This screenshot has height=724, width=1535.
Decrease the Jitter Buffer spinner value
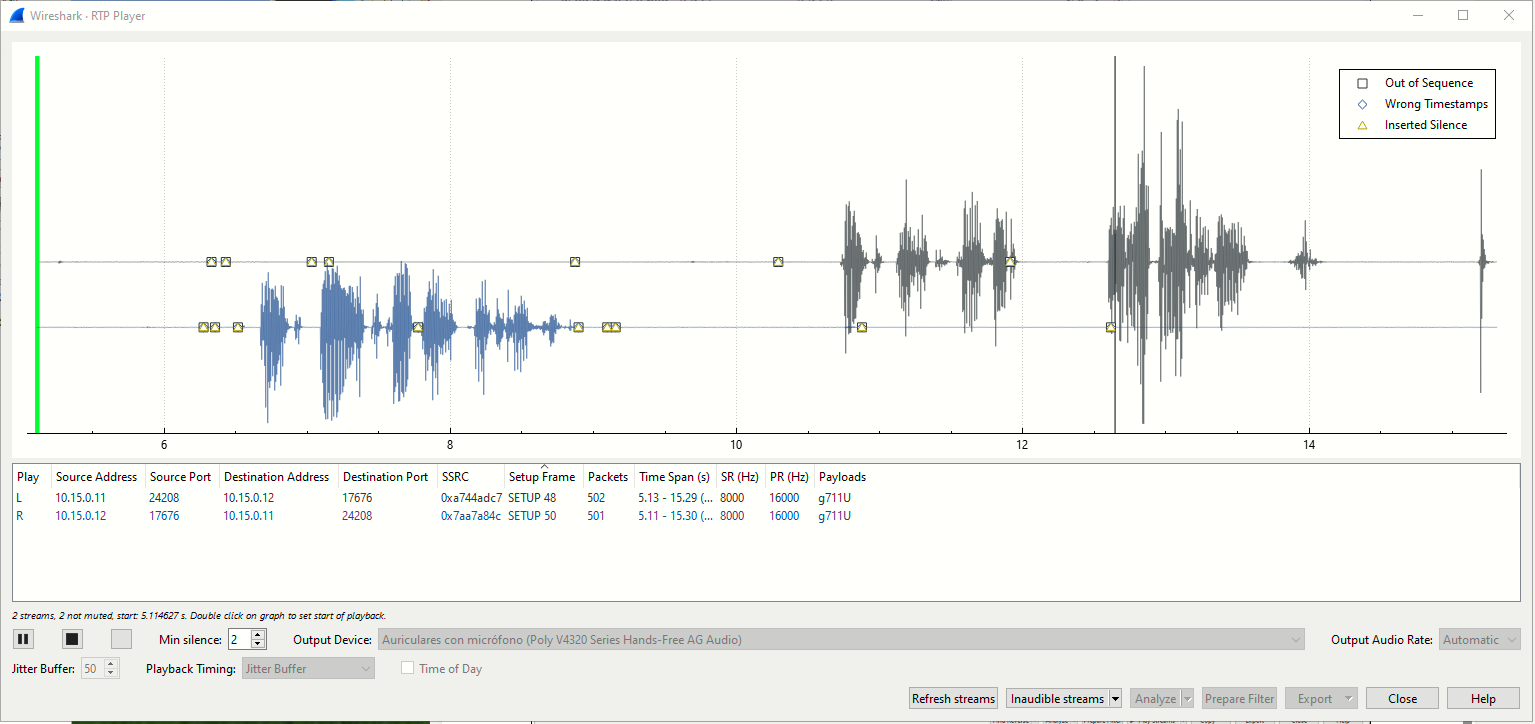[111, 673]
